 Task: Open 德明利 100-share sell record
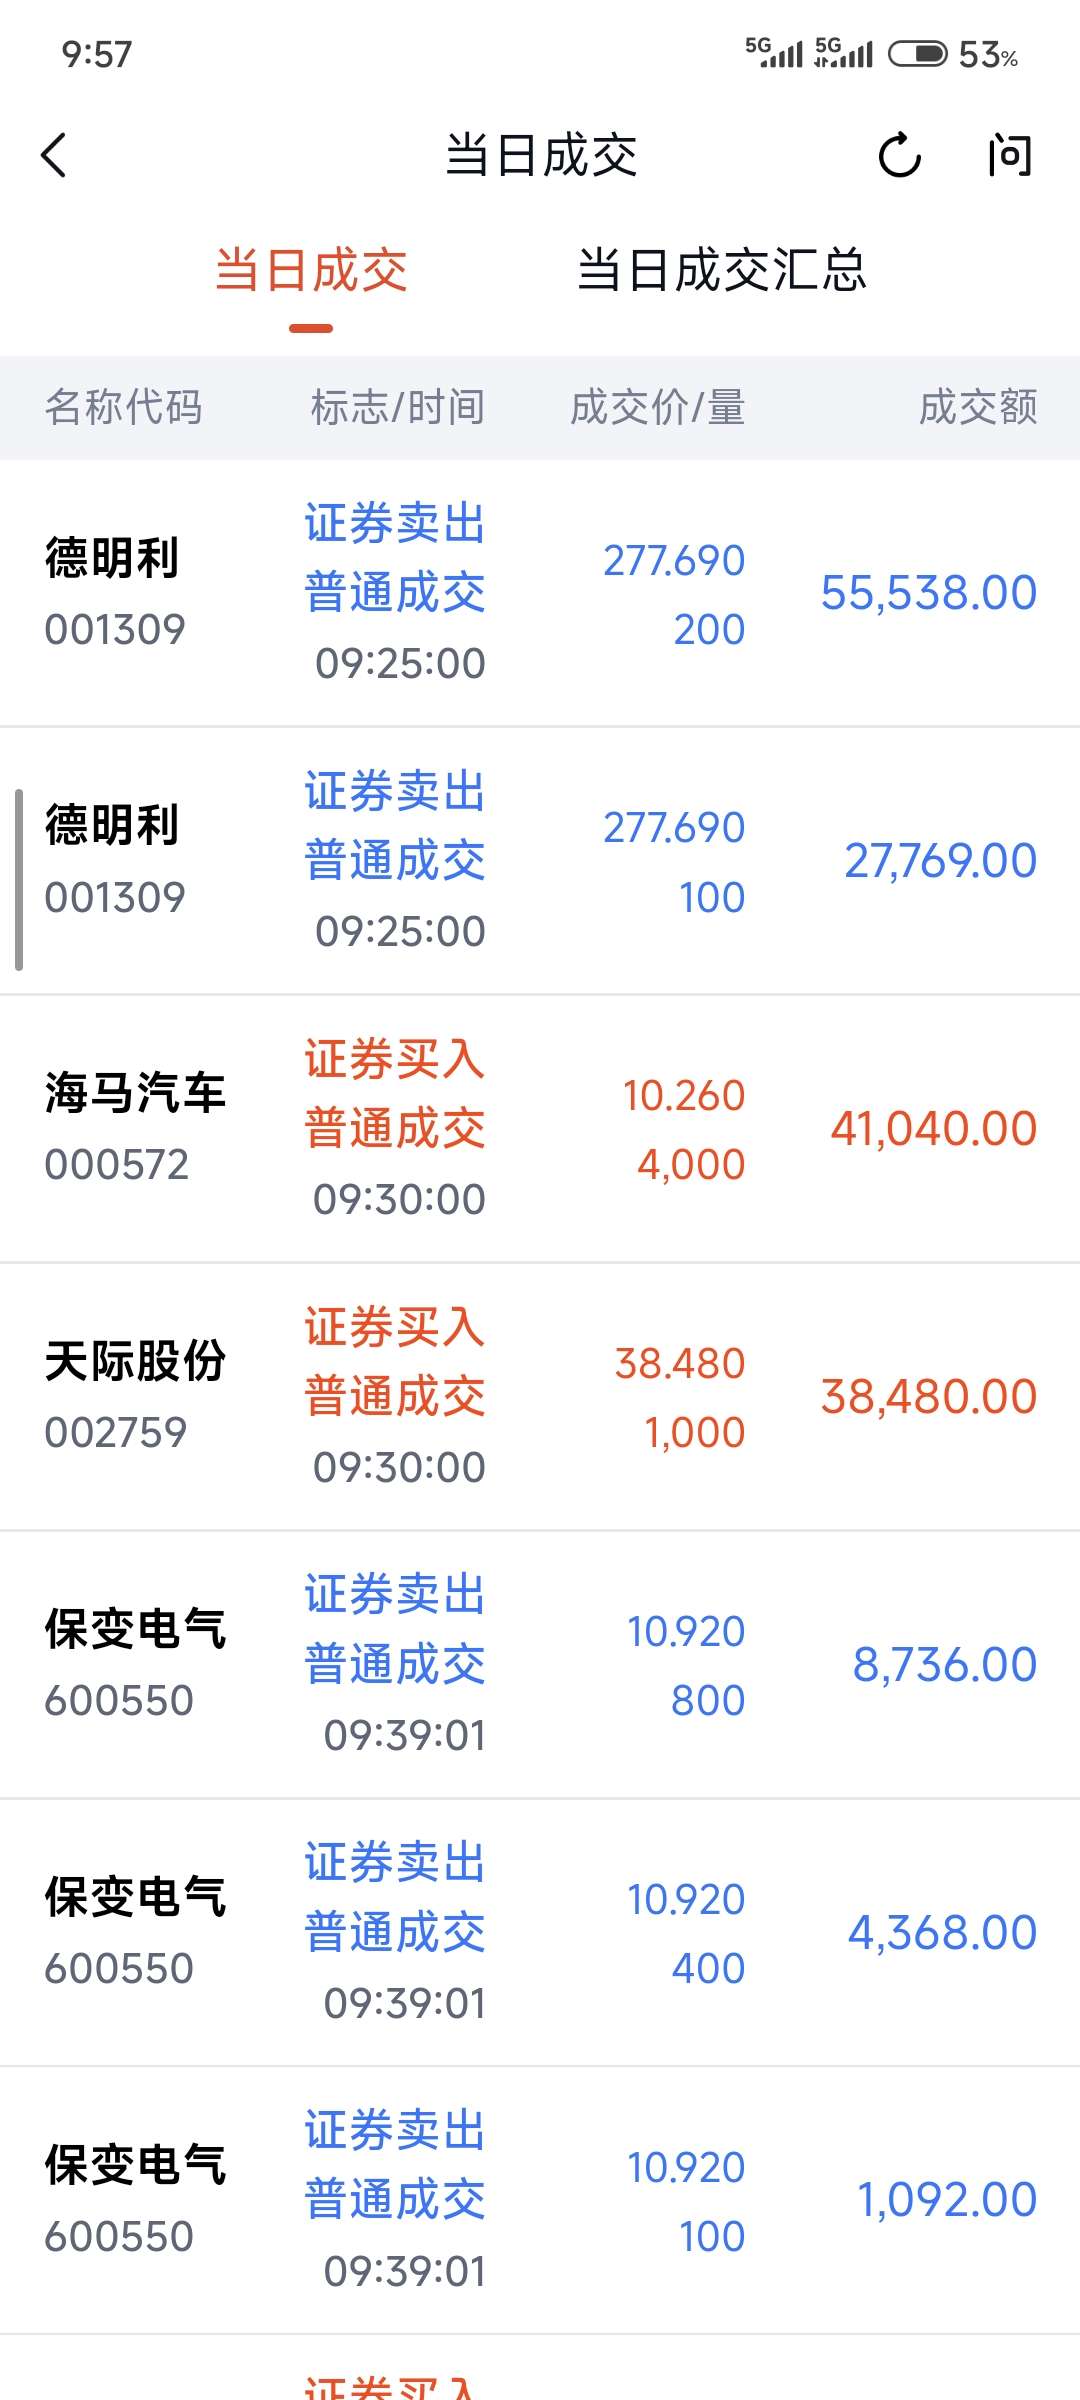[x=540, y=861]
